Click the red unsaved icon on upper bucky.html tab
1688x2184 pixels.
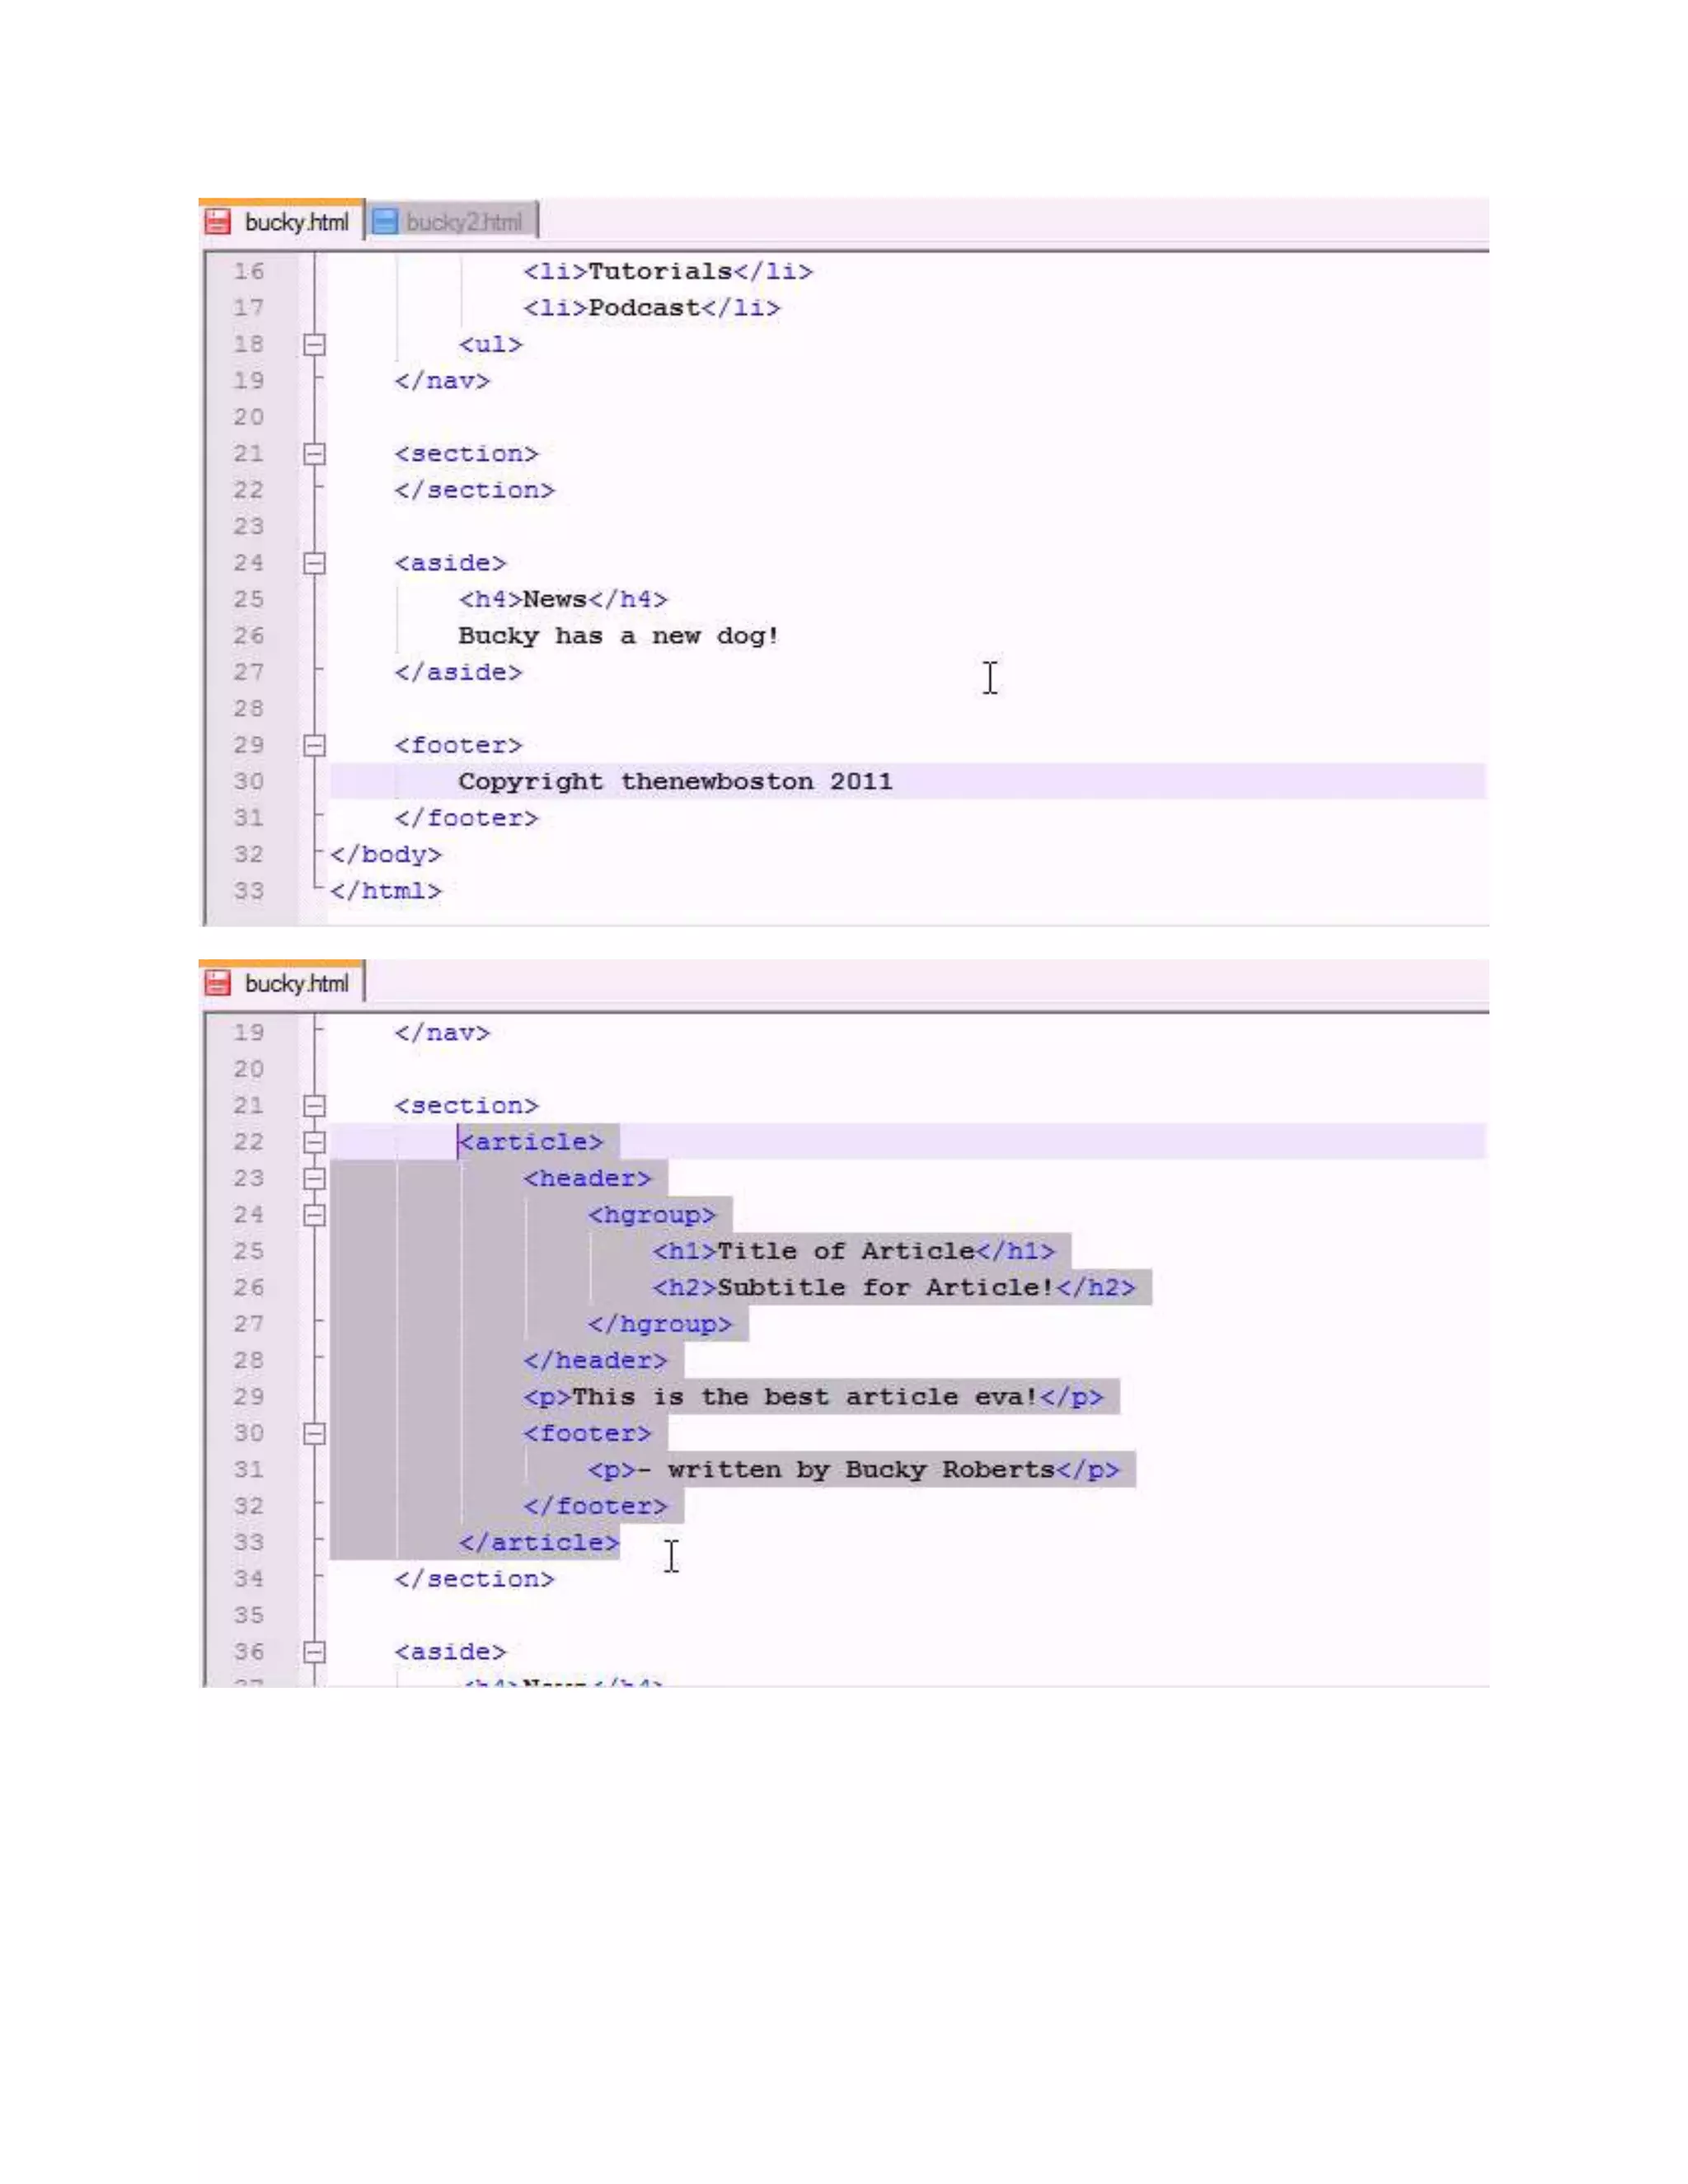point(218,221)
